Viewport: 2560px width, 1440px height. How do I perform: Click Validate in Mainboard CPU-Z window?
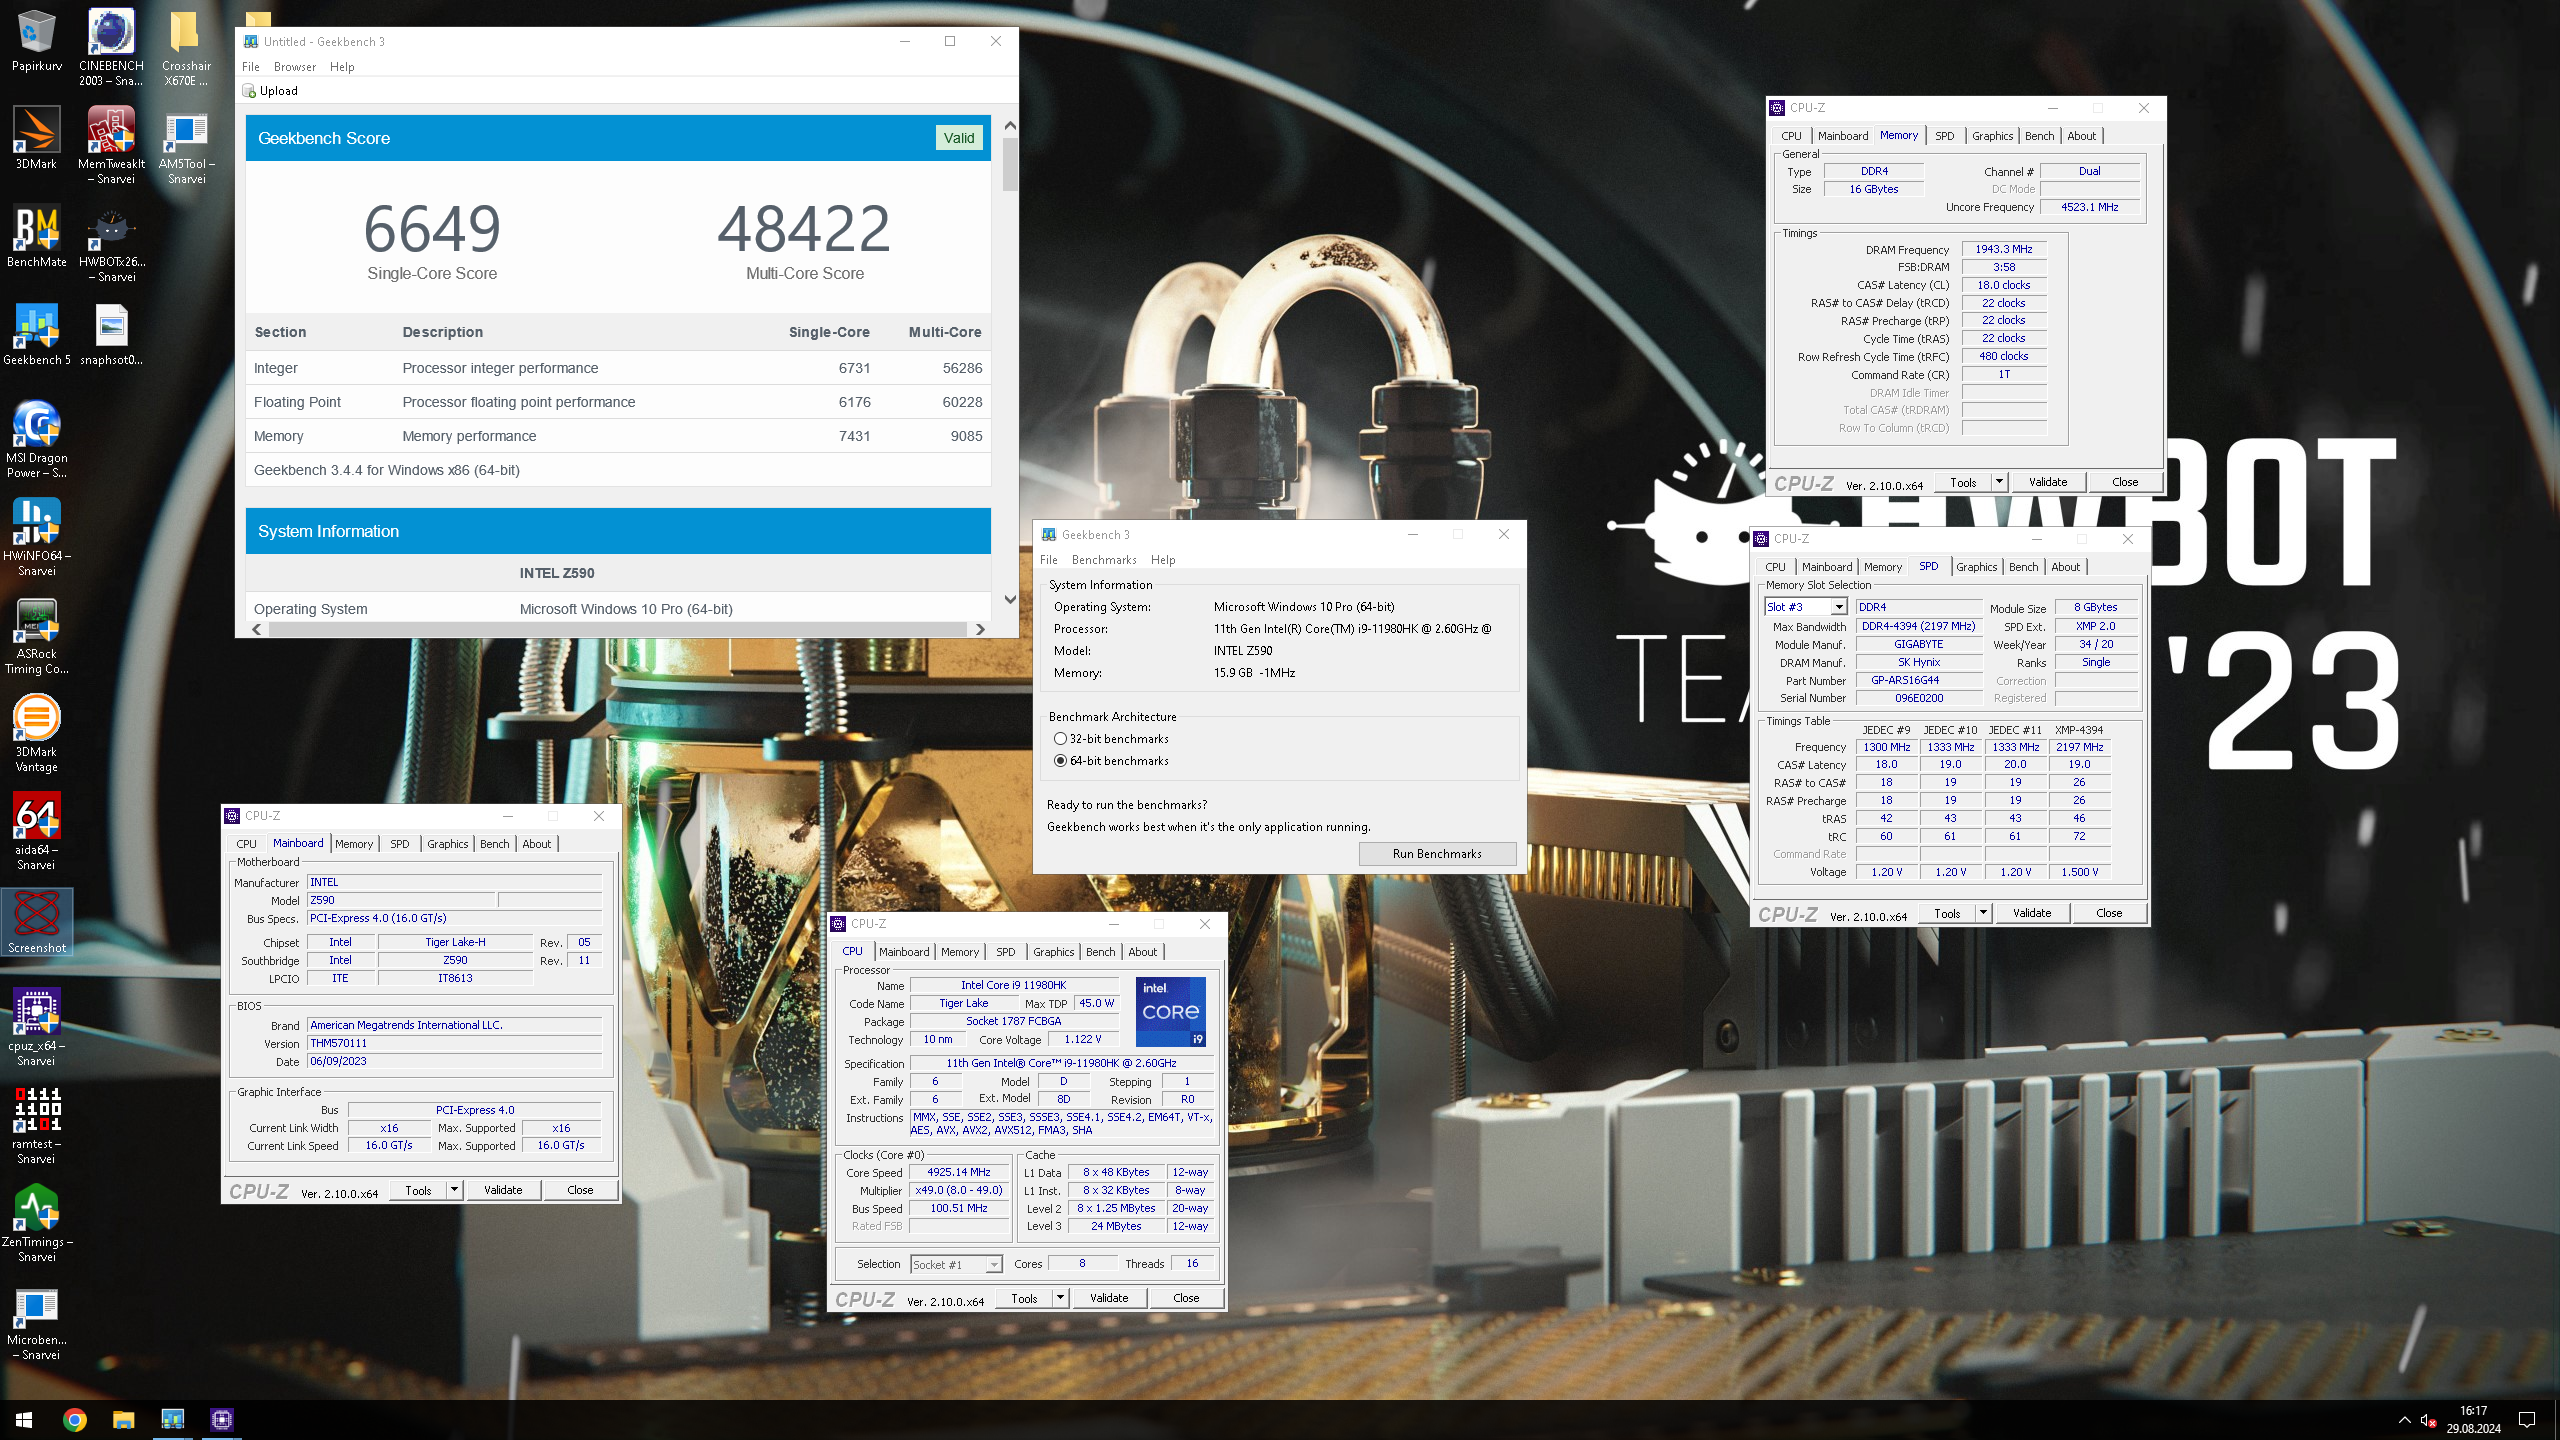click(503, 1190)
